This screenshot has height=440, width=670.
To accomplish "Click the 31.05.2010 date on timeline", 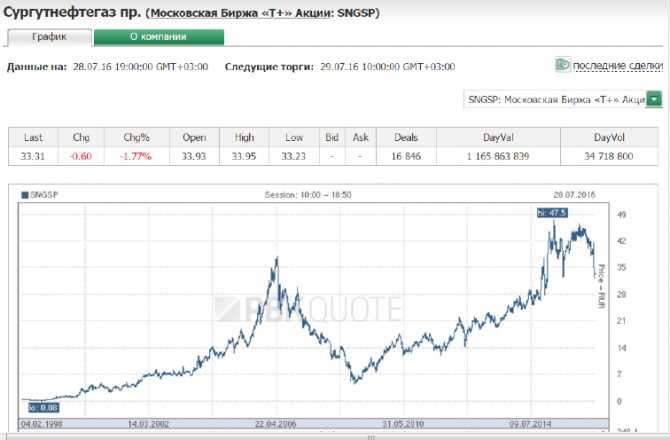I will (403, 424).
